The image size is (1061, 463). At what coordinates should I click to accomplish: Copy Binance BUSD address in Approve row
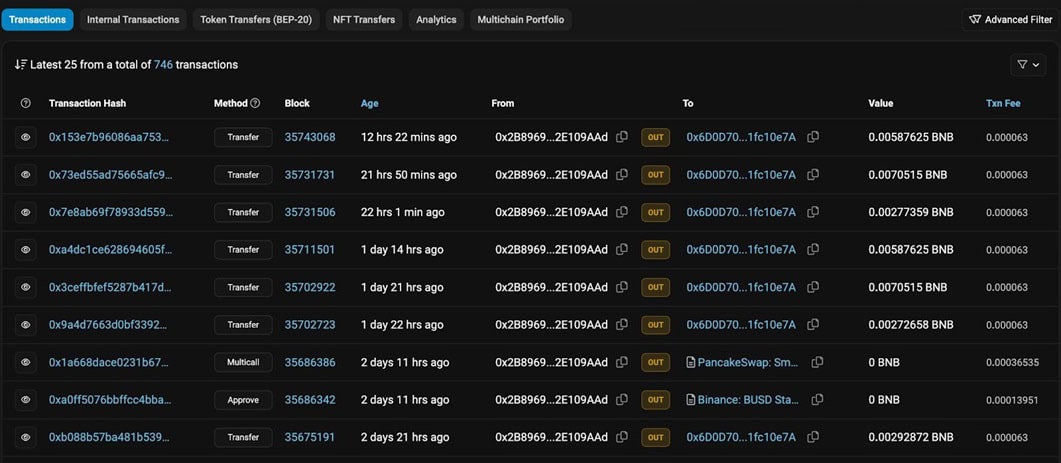point(818,400)
